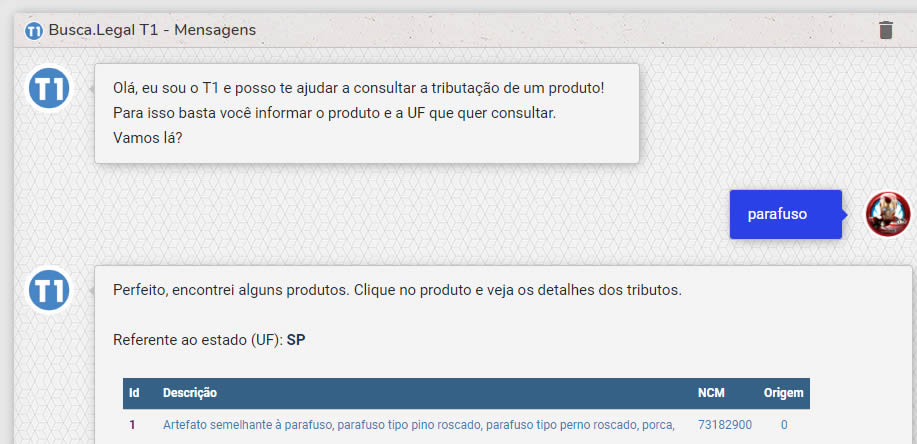Click the "Busca.Legal T1 - Mensagens" title
This screenshot has height=444, width=917.
tap(152, 30)
